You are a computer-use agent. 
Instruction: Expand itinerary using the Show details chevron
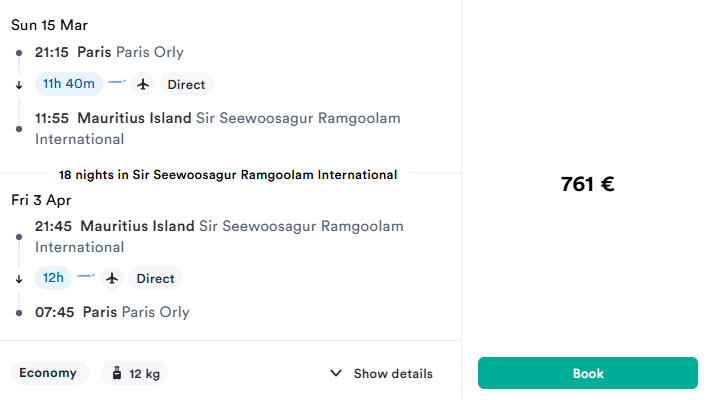pyautogui.click(x=336, y=374)
